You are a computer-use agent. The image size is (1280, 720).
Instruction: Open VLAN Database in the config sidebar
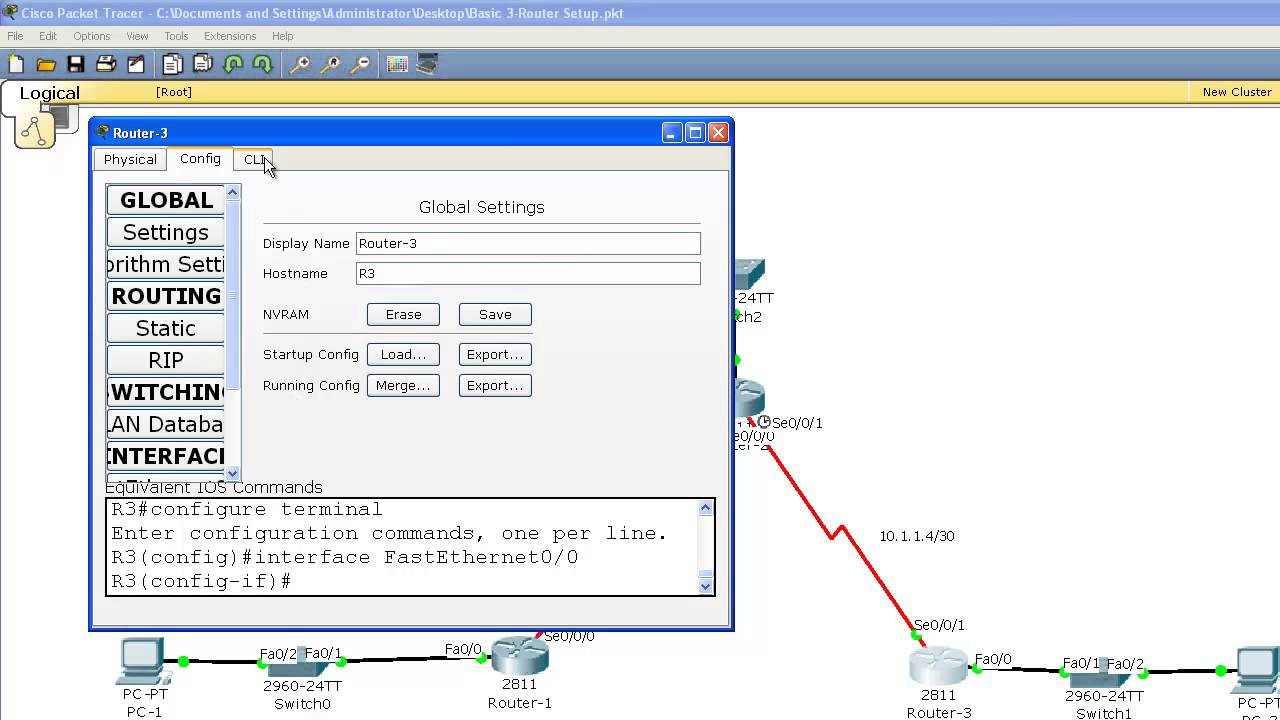click(166, 424)
